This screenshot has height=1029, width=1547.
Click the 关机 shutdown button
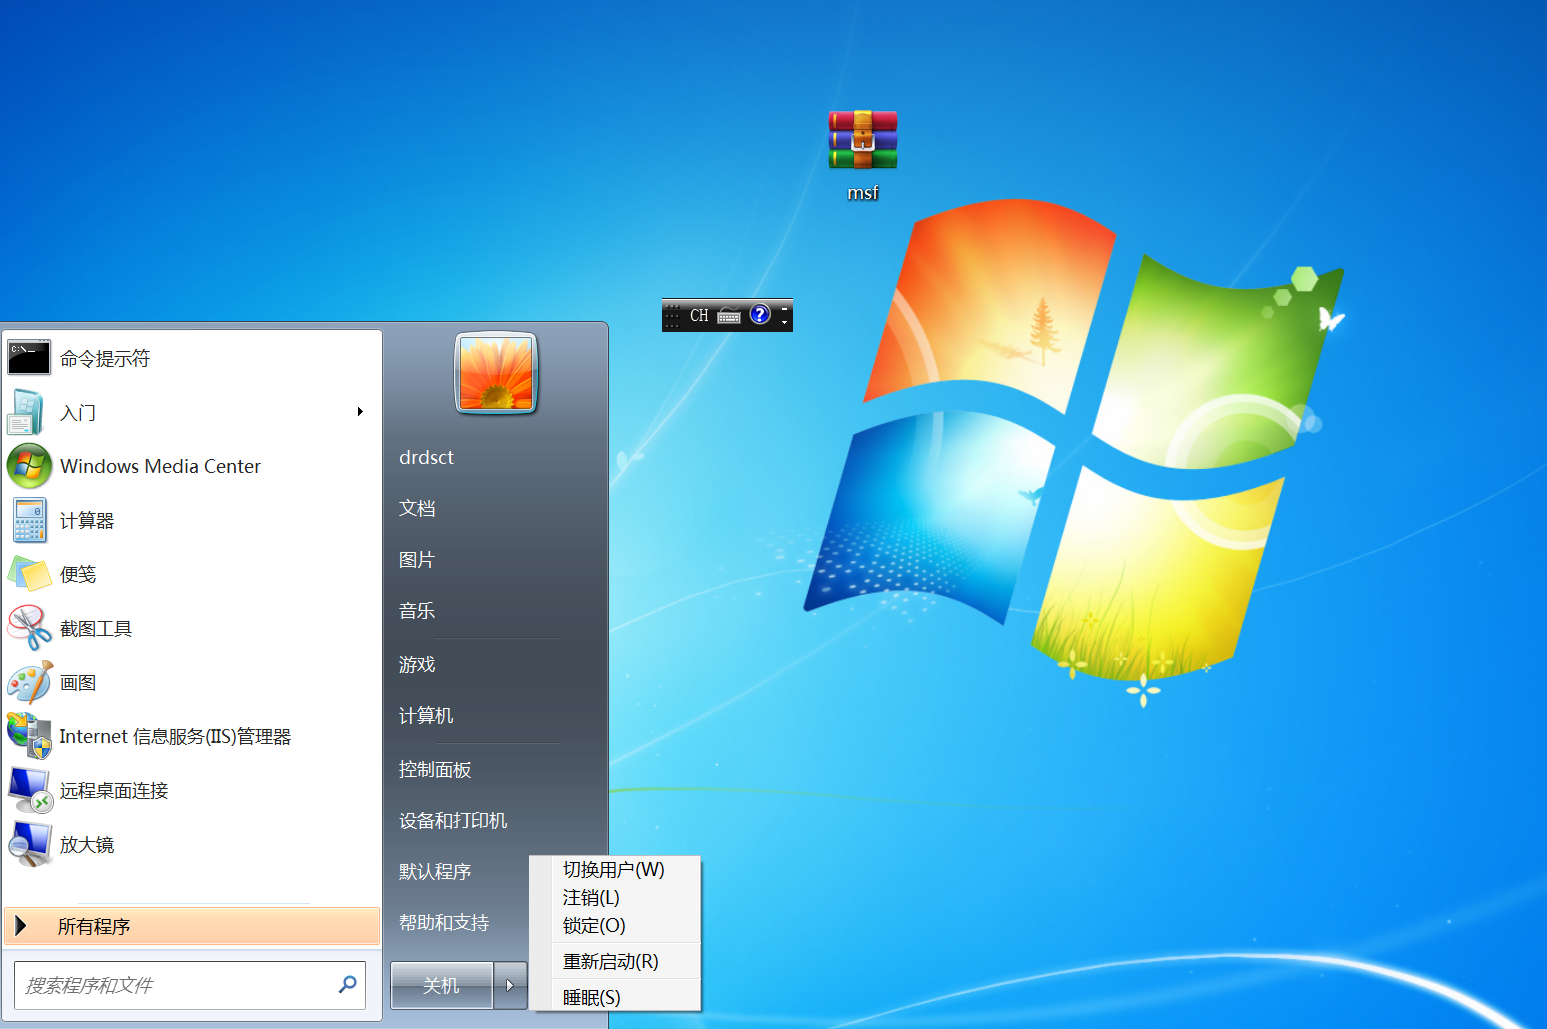click(441, 985)
